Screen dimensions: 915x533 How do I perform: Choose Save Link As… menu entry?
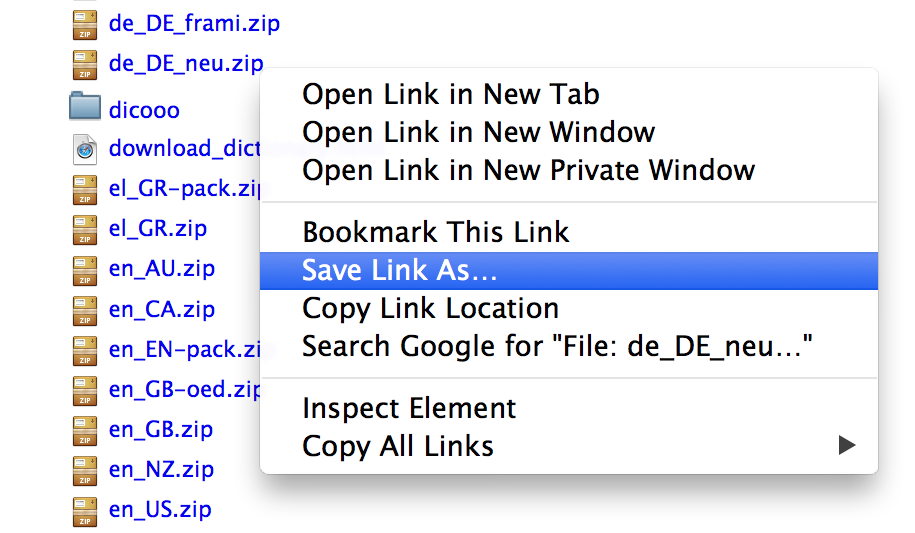point(400,271)
